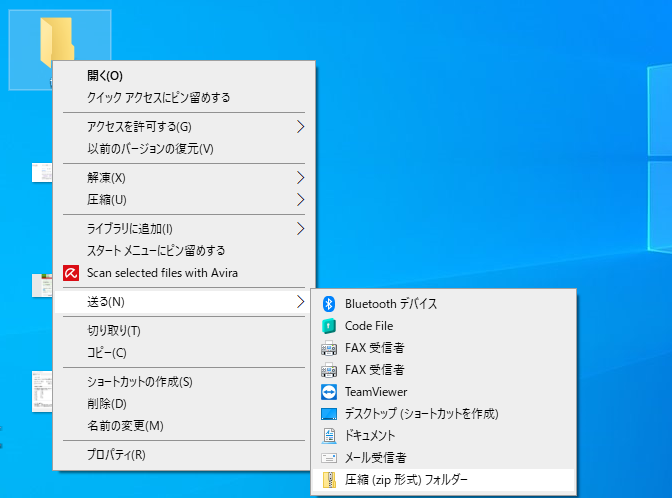Click the zip folder icon

point(328,480)
